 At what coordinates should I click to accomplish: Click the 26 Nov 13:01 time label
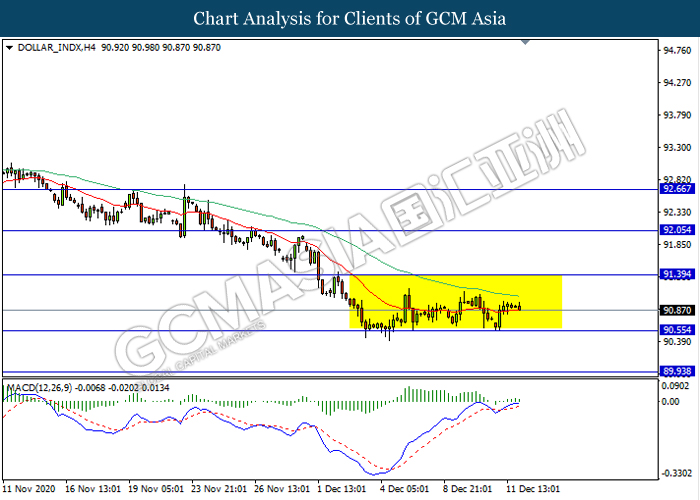click(282, 489)
